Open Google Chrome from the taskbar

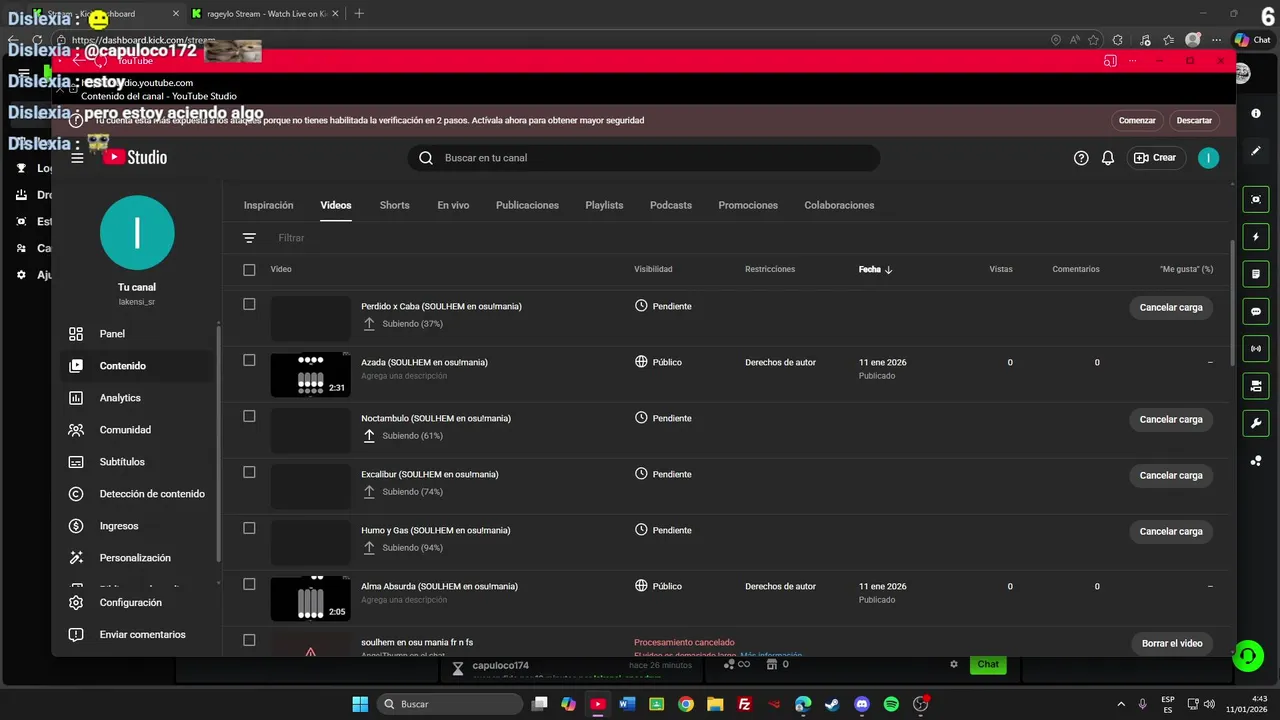pos(685,704)
